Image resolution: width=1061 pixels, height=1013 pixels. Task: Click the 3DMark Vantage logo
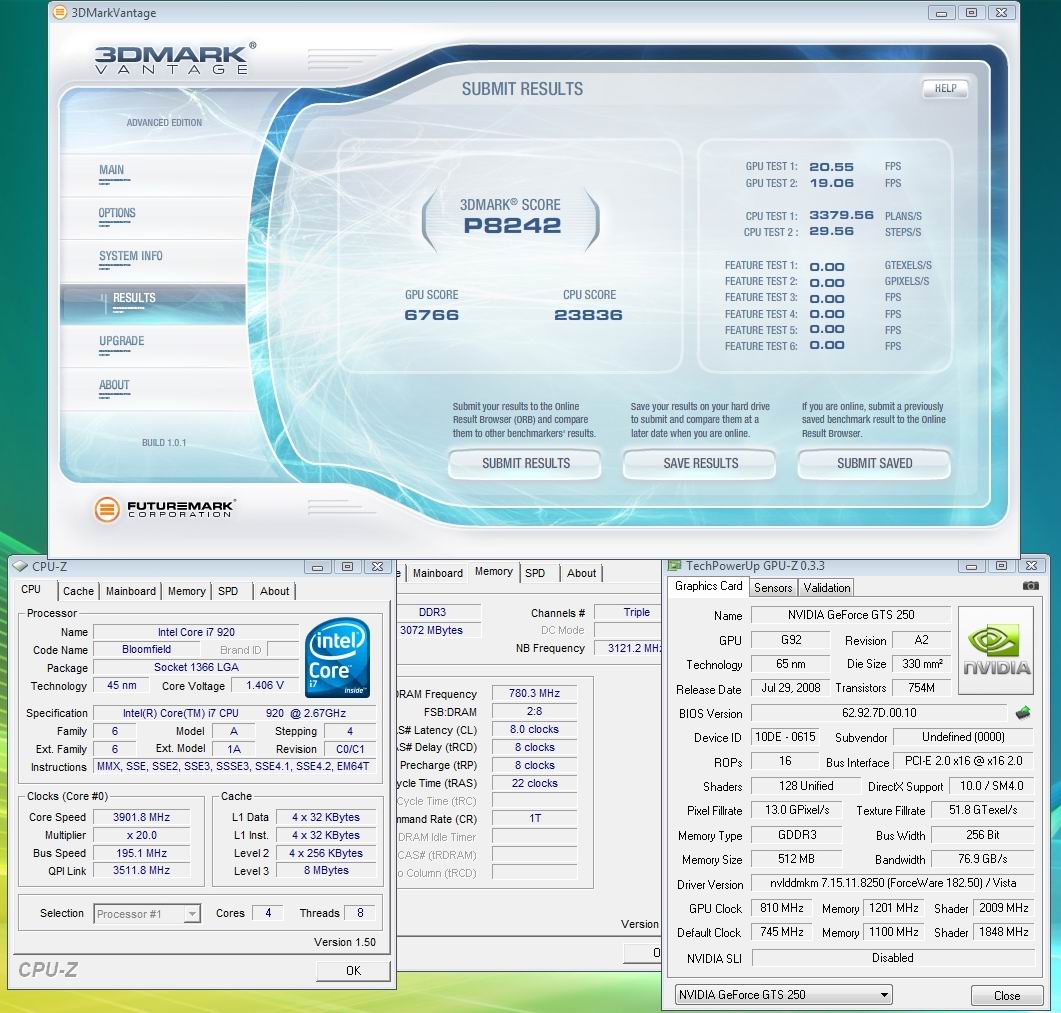tap(175, 59)
